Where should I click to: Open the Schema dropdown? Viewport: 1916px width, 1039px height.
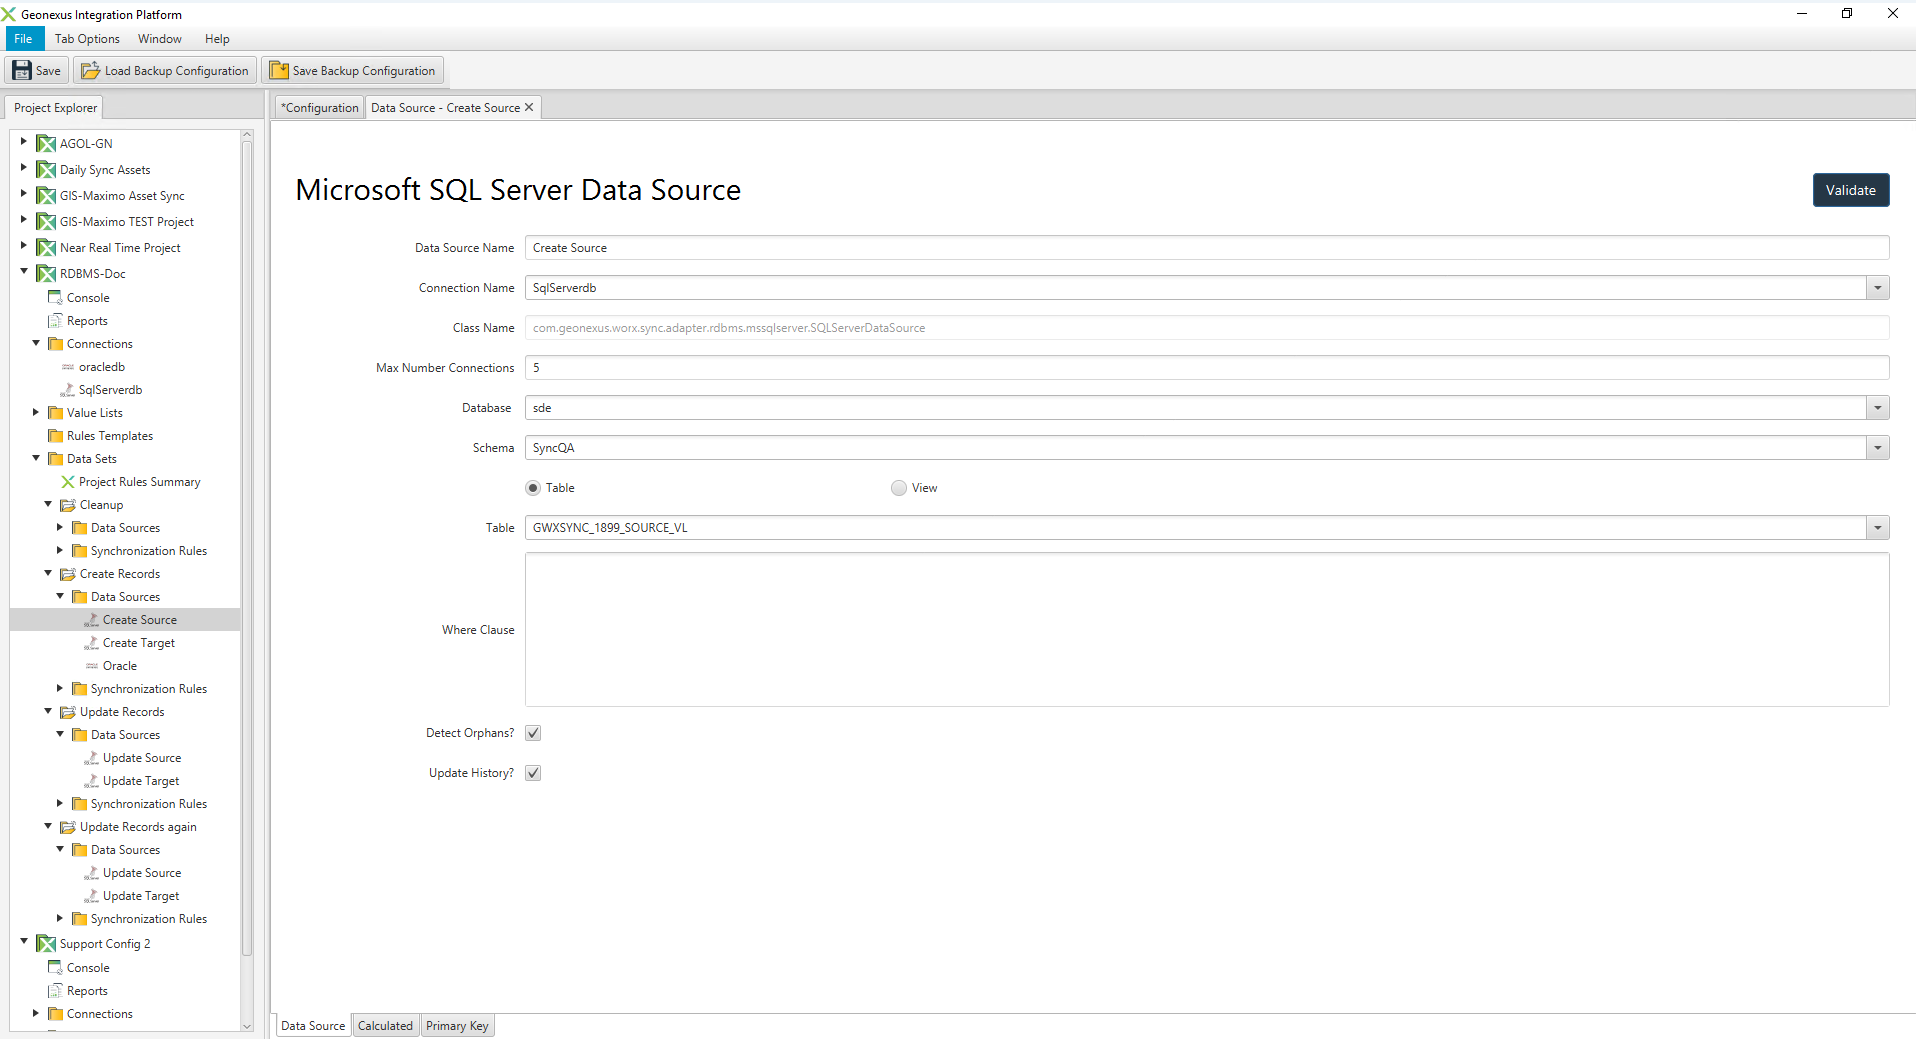coord(1878,448)
